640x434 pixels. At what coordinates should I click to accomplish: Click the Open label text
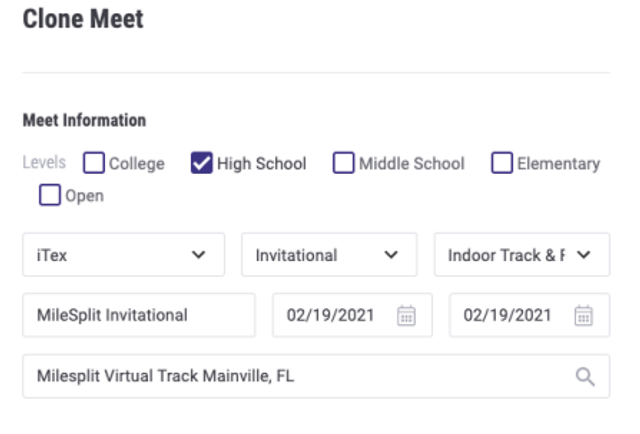tap(84, 196)
